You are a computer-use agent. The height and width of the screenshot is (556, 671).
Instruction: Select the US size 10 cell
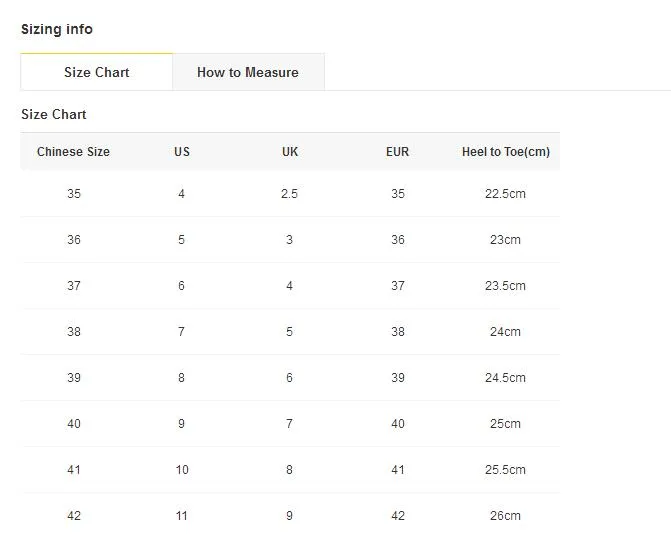click(182, 470)
